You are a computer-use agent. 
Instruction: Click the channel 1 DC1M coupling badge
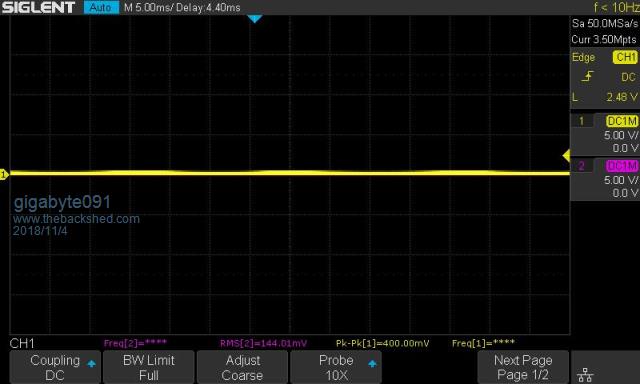tap(622, 121)
